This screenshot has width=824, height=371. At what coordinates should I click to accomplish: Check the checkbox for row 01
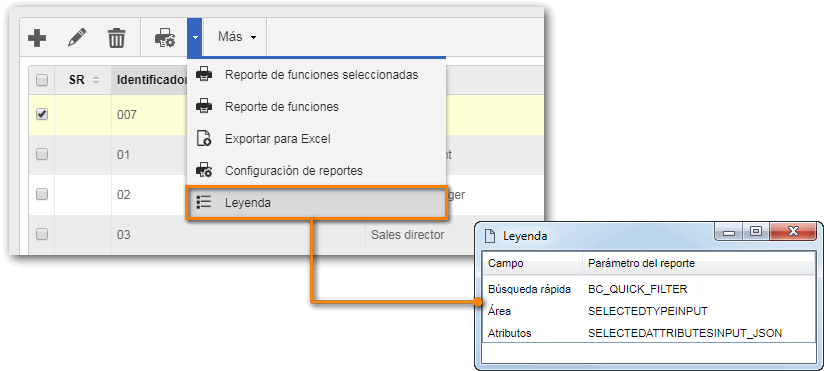[x=42, y=154]
